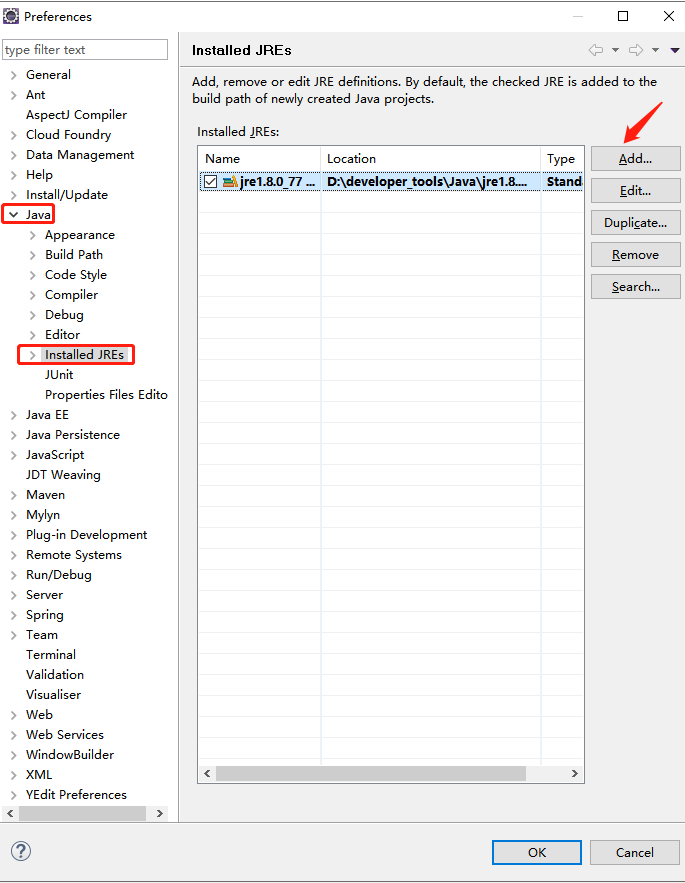Viewport: 685px width, 883px height.
Task: Expand the Ant tree node
Action: pos(14,95)
